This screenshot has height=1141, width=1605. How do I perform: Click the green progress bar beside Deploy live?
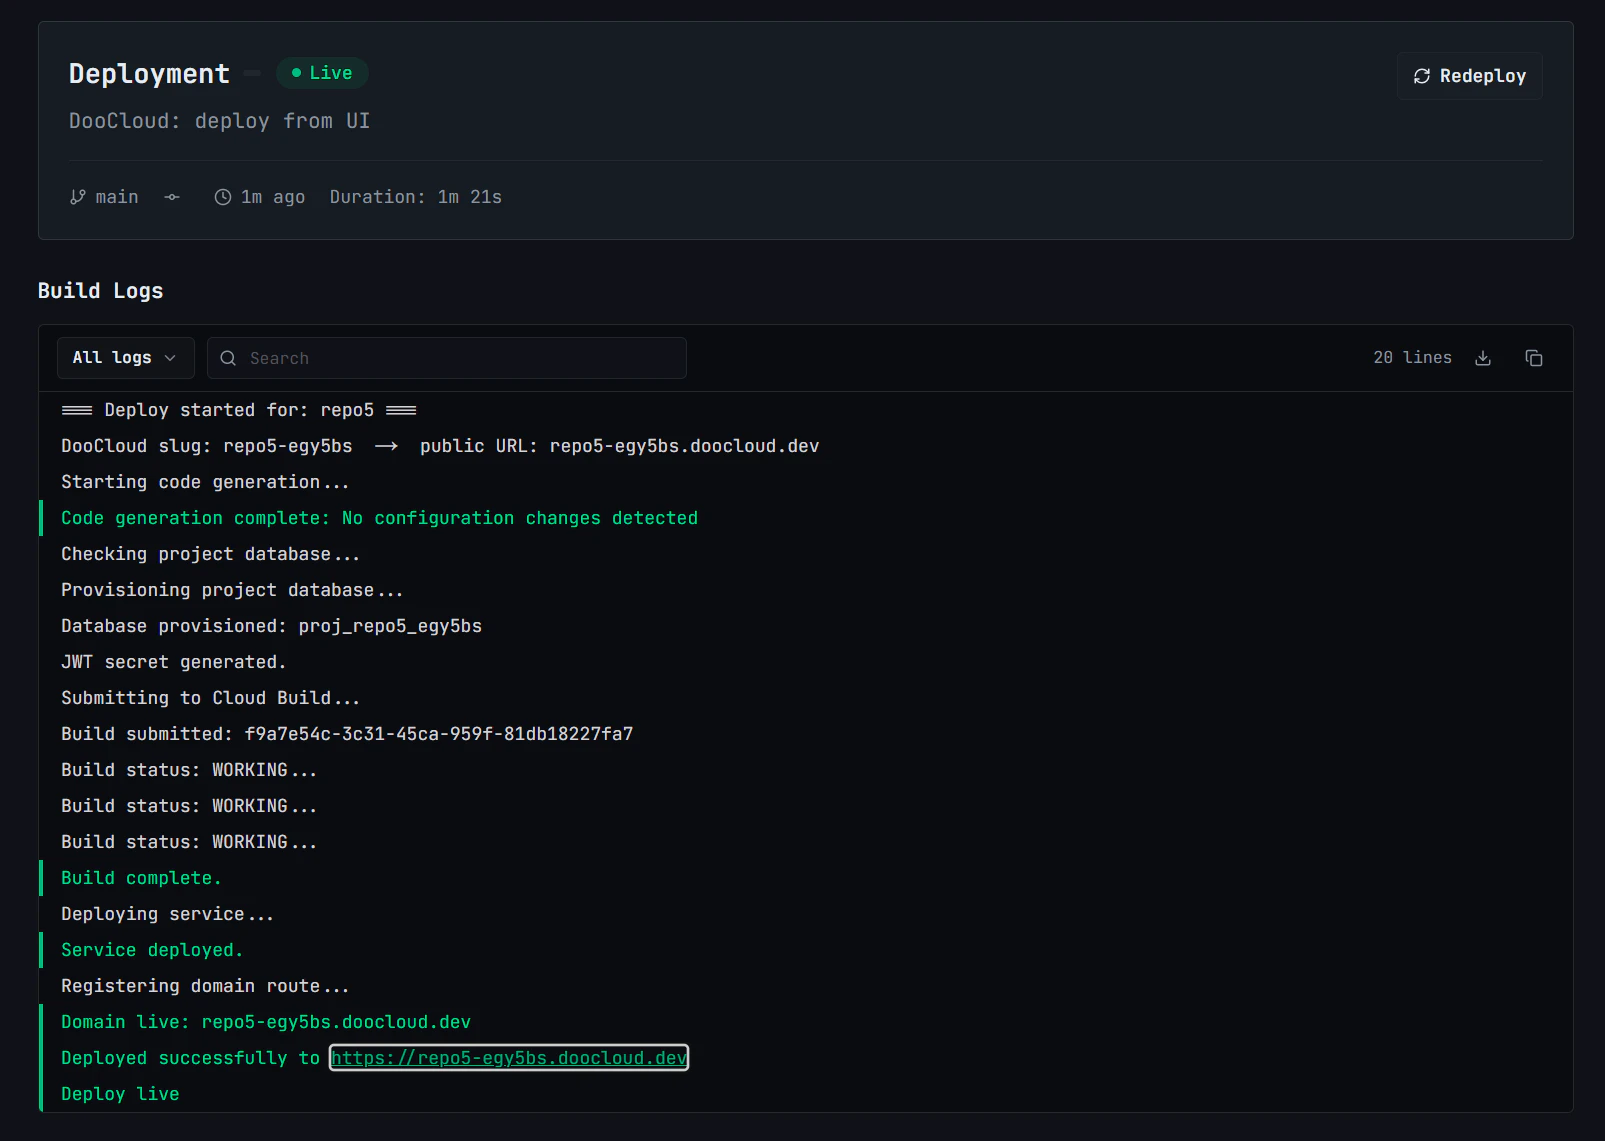(40, 1093)
